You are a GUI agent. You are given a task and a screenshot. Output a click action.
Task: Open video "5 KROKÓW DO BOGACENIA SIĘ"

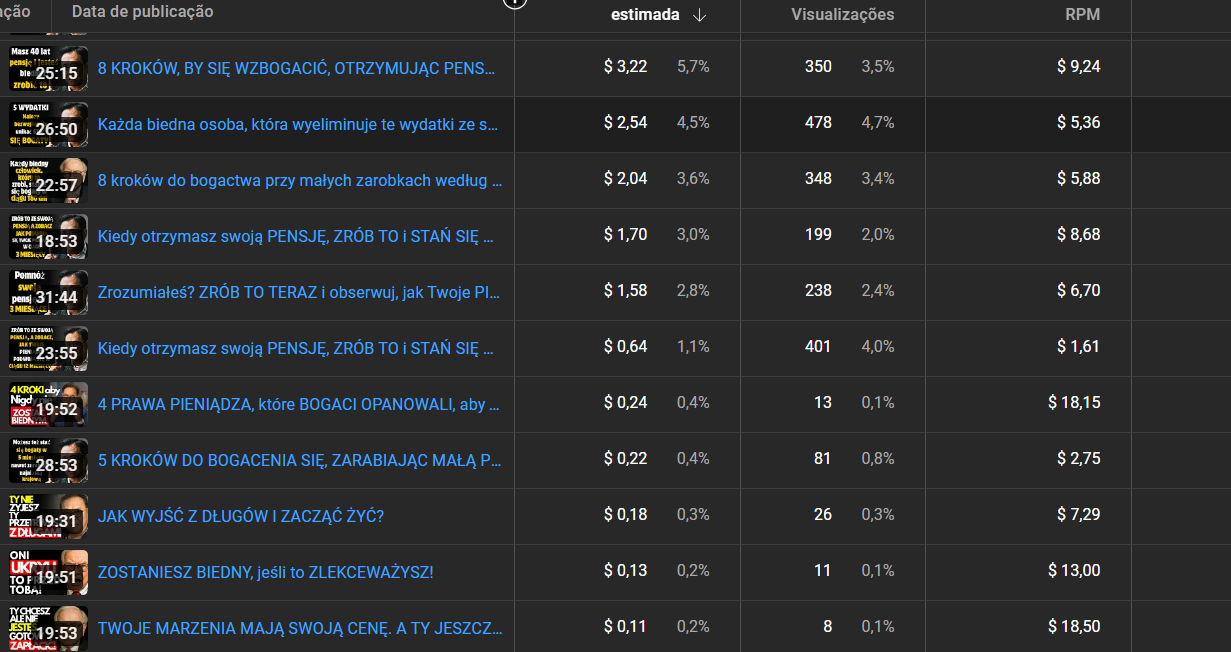pos(300,460)
